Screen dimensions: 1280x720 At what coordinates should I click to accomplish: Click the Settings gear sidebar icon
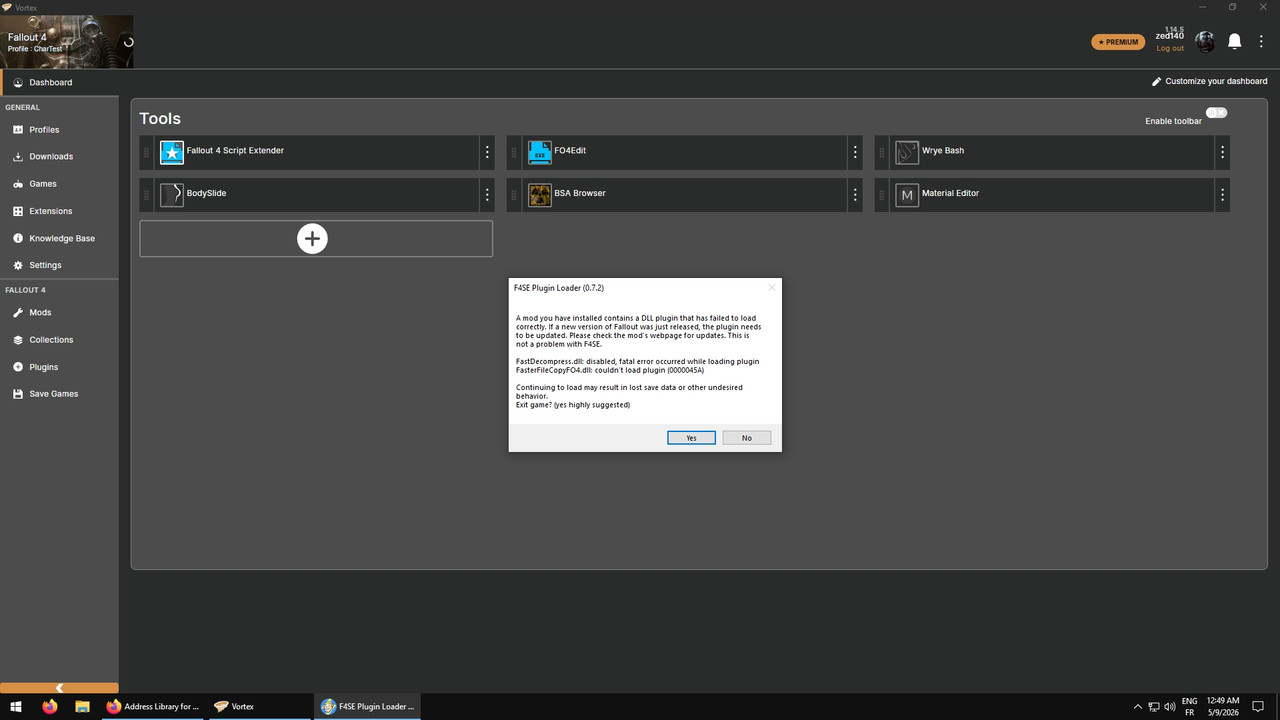[18, 265]
